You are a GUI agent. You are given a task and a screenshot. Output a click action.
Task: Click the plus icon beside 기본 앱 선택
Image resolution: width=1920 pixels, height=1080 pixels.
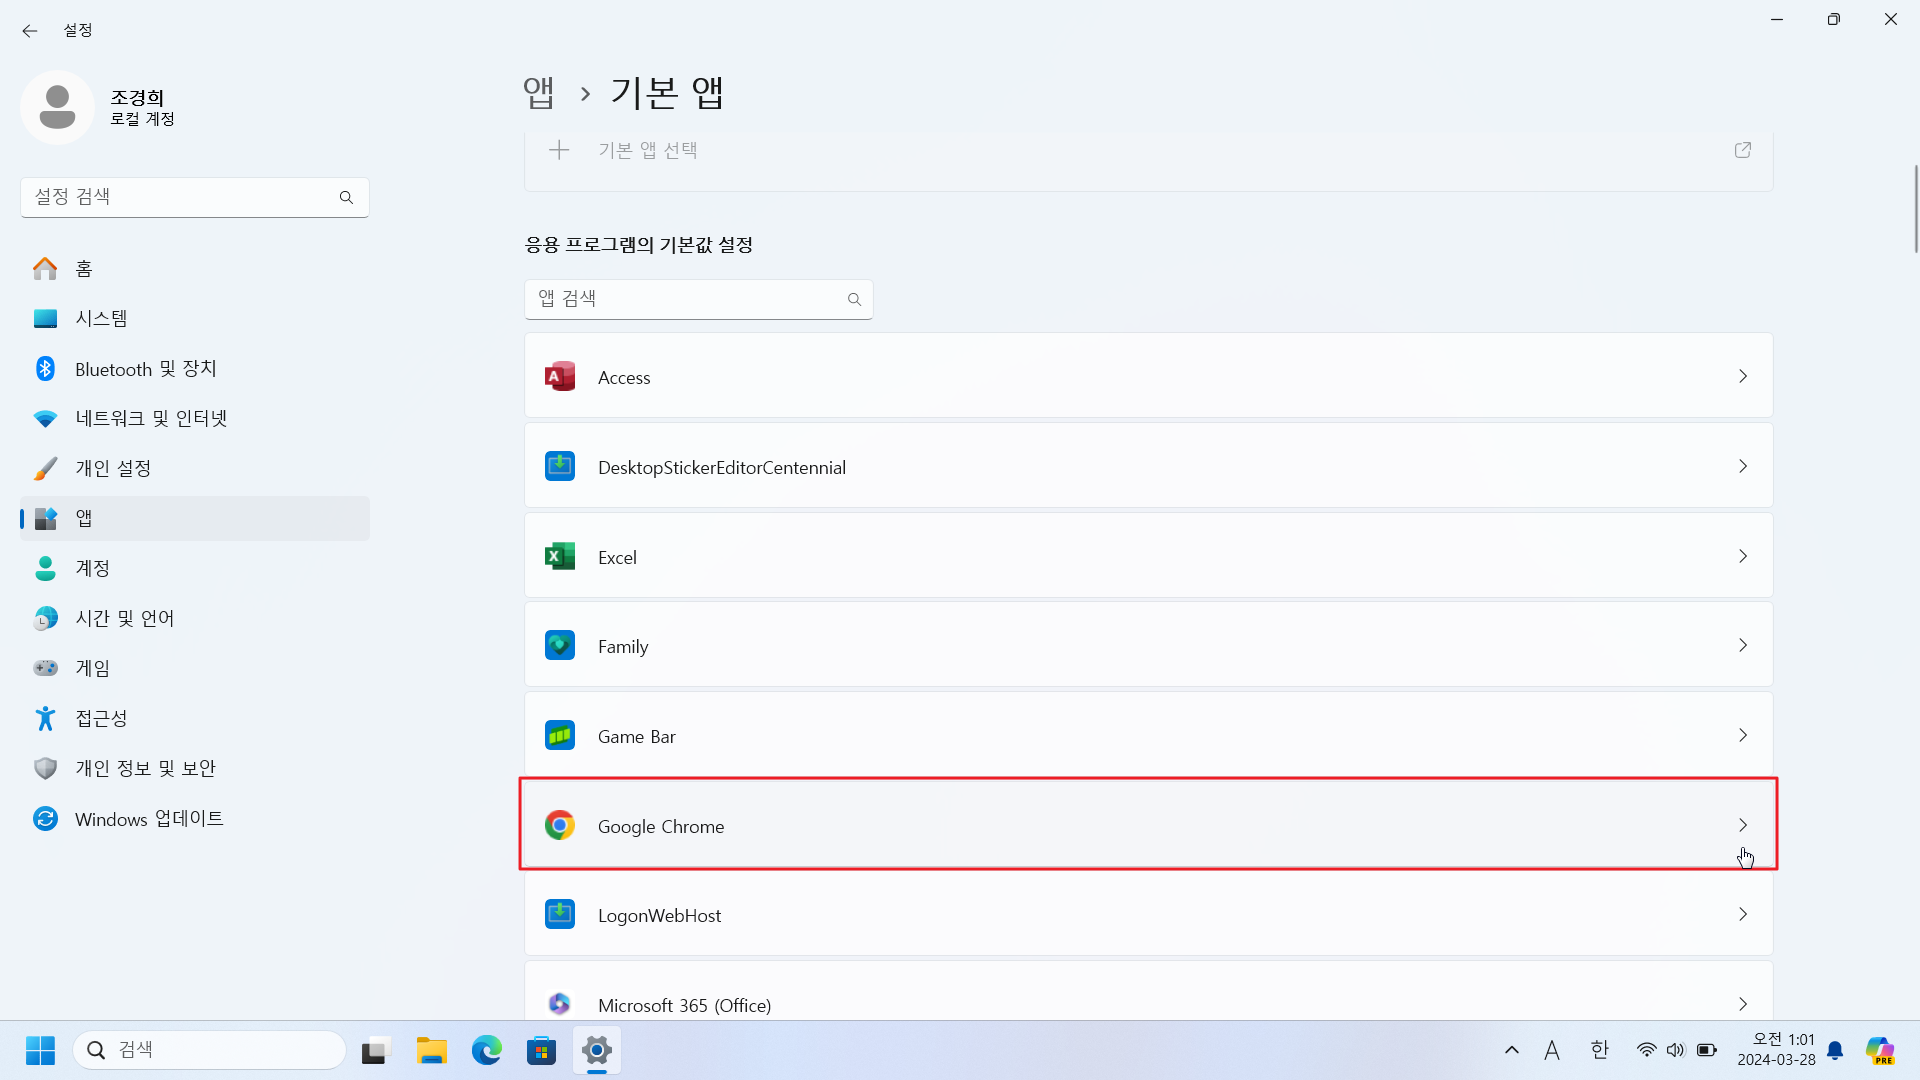coord(559,150)
